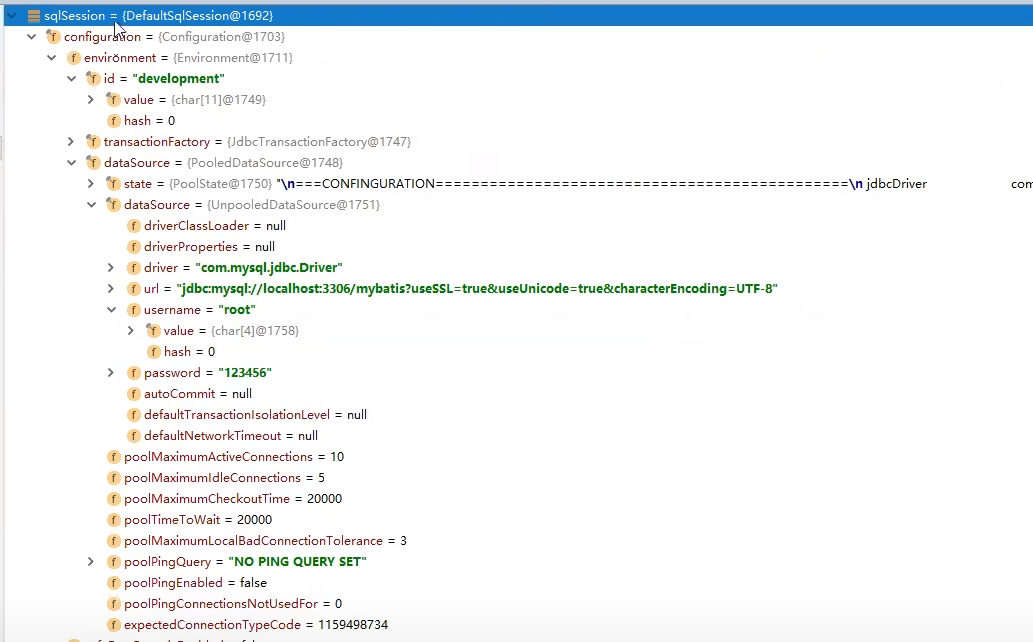Expand the poolPingQuery node
The image size is (1033, 642).
pyautogui.click(x=91, y=562)
